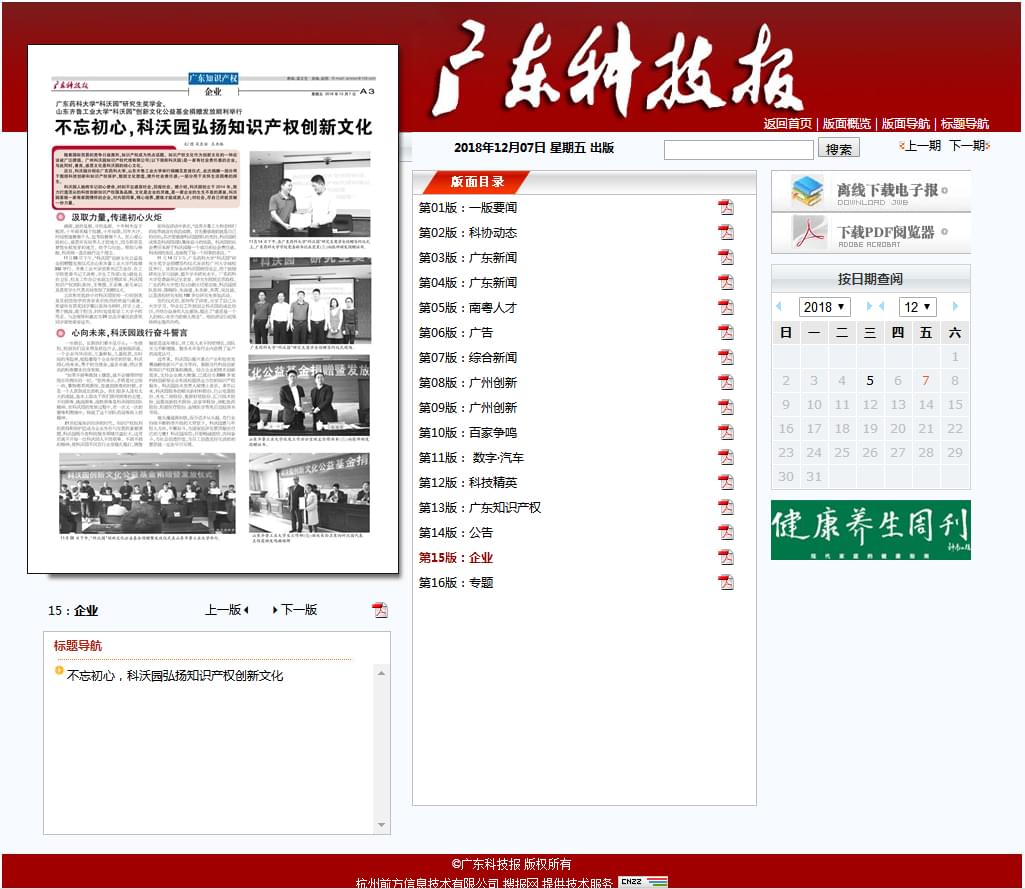Click next-year arrow beside 2018 selector
1025x889 pixels.
click(869, 306)
